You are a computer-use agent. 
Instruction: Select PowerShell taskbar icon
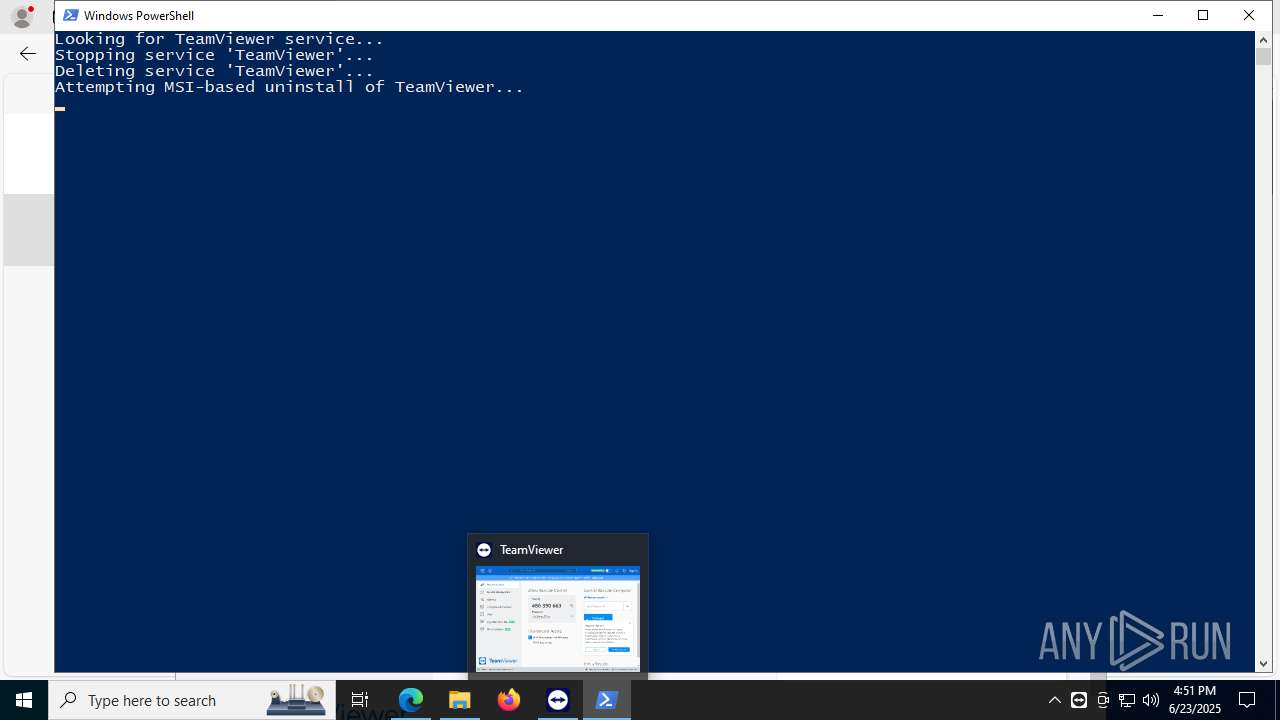(607, 700)
